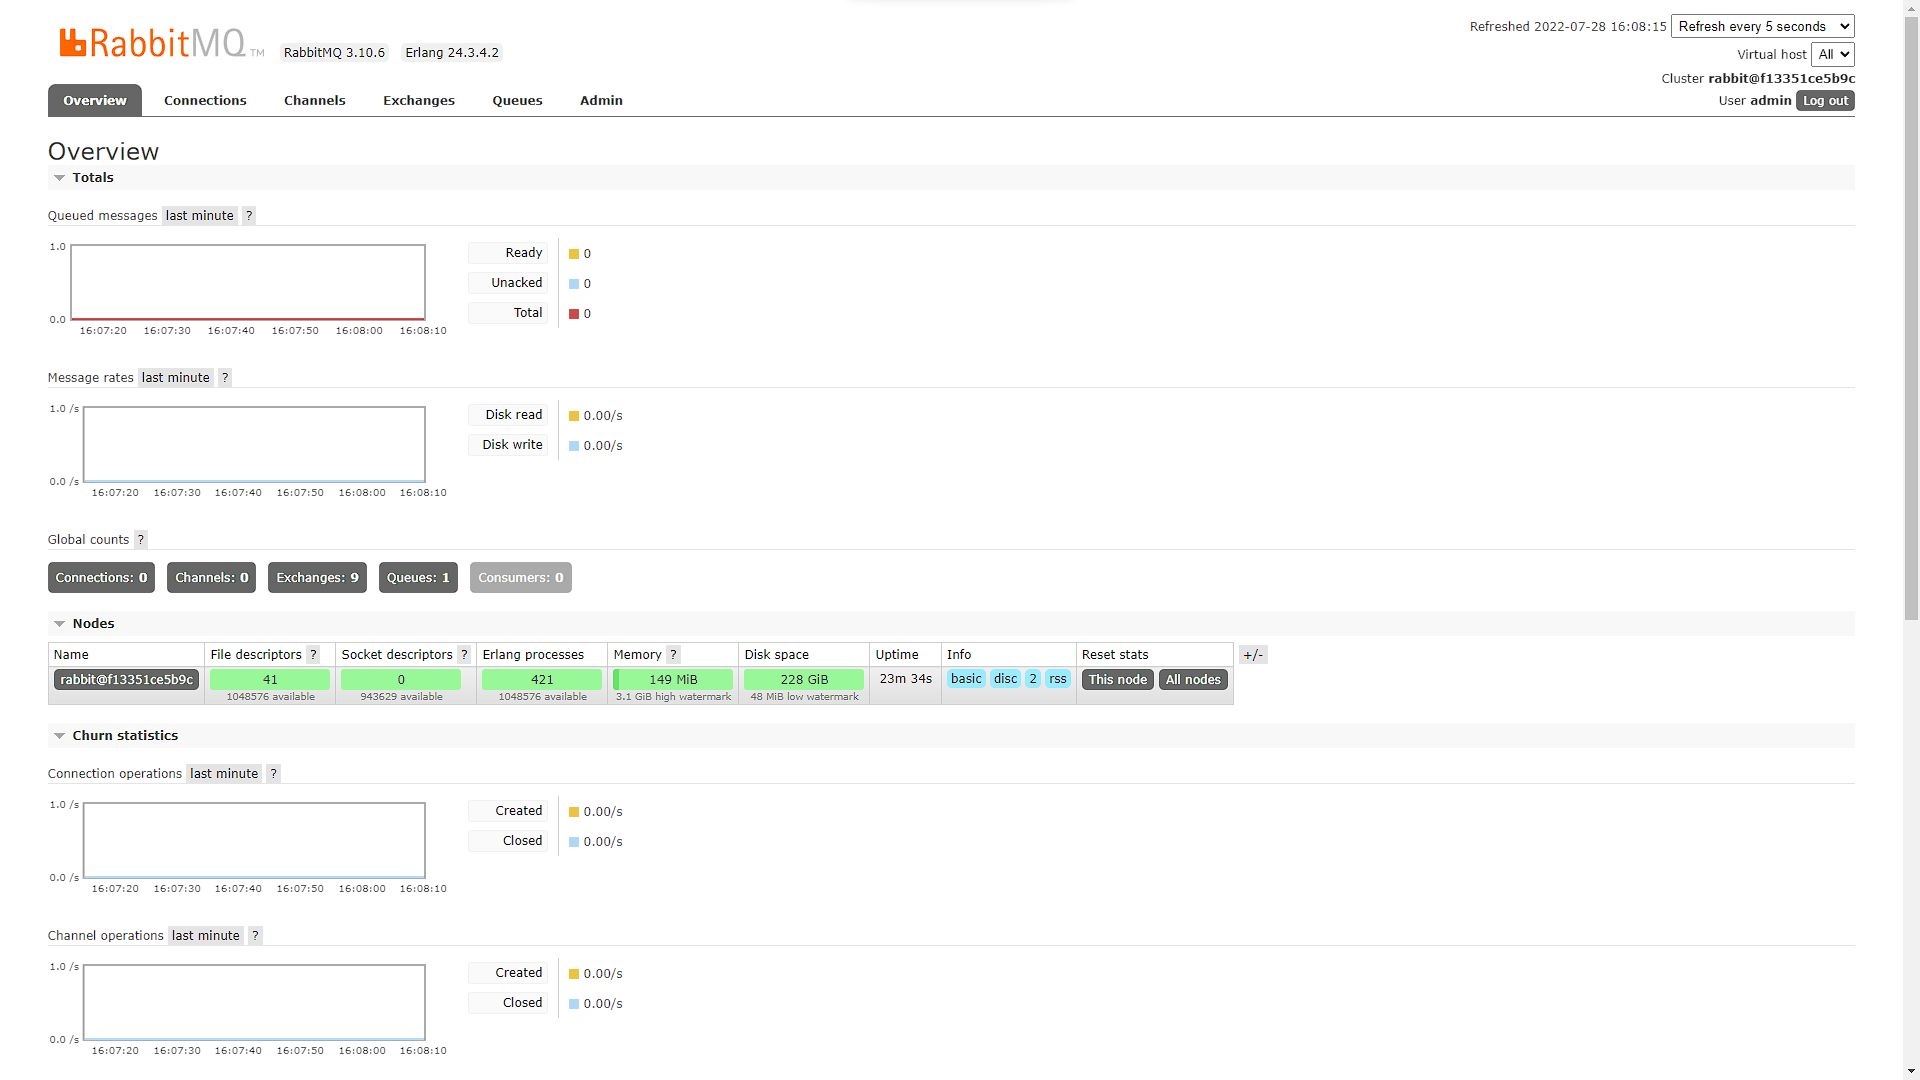Open the Refresh every 5 seconds dropdown

tap(1762, 27)
